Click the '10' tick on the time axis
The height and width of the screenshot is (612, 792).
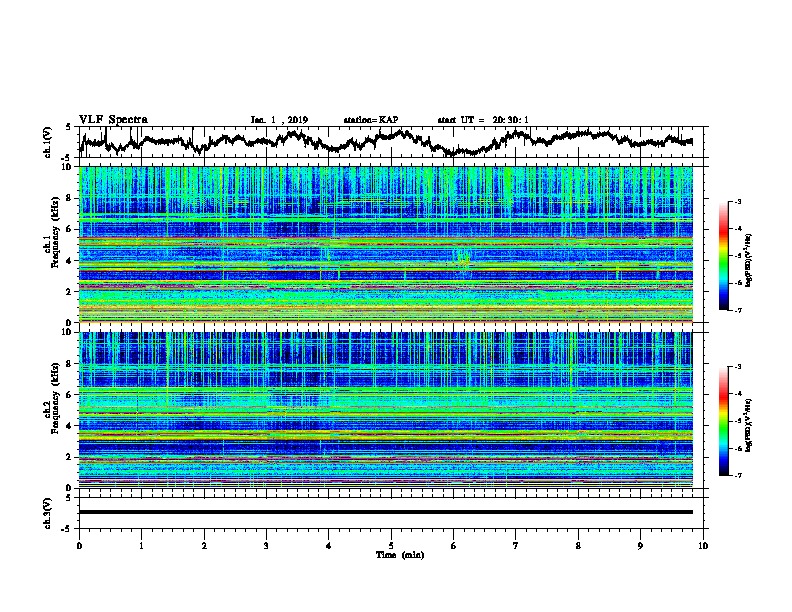tap(703, 545)
